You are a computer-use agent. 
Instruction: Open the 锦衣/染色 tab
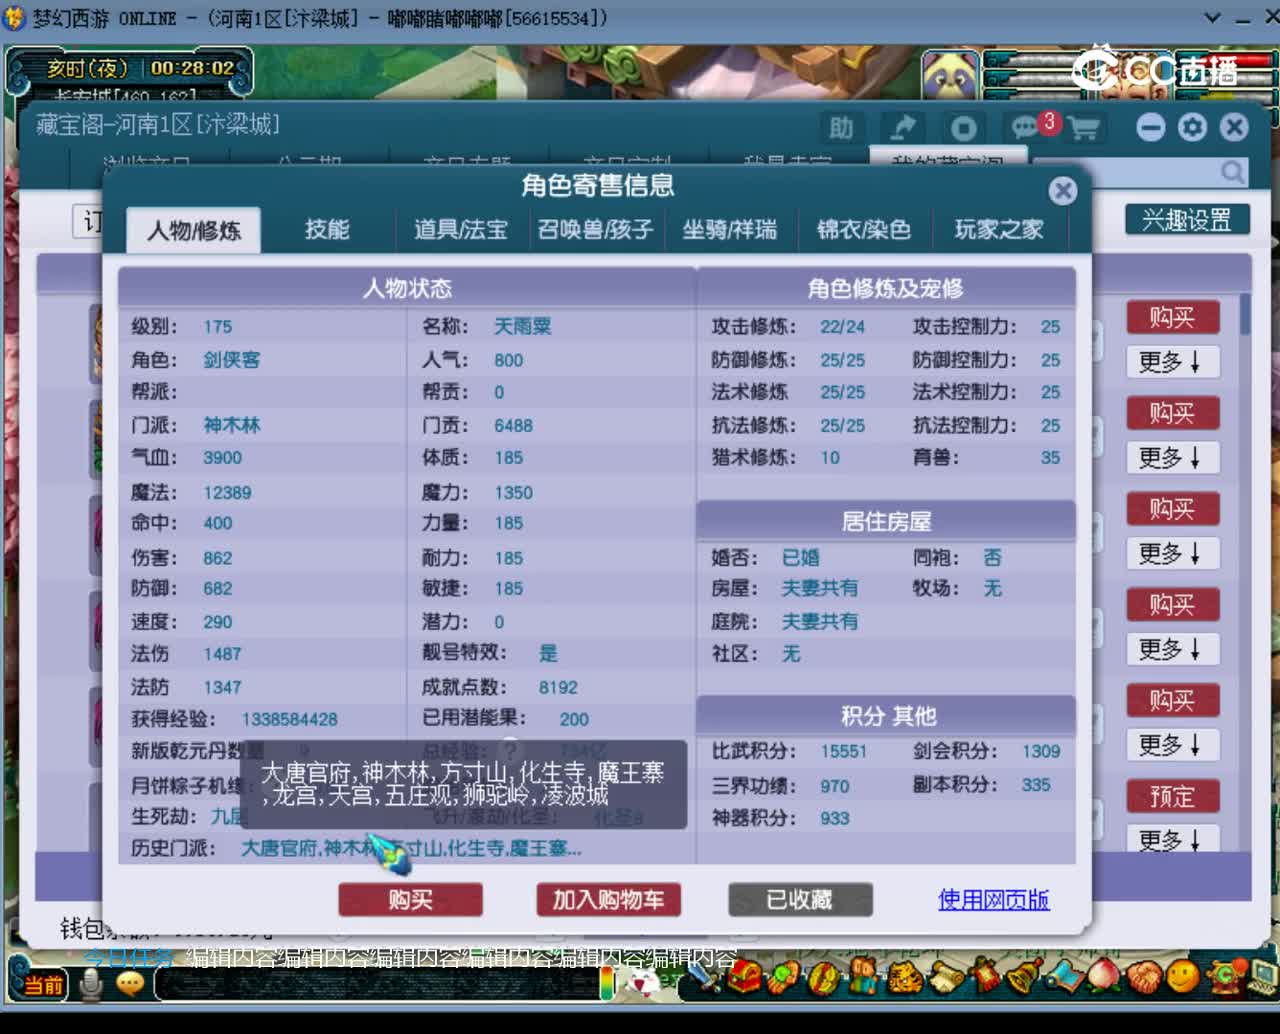pos(863,230)
